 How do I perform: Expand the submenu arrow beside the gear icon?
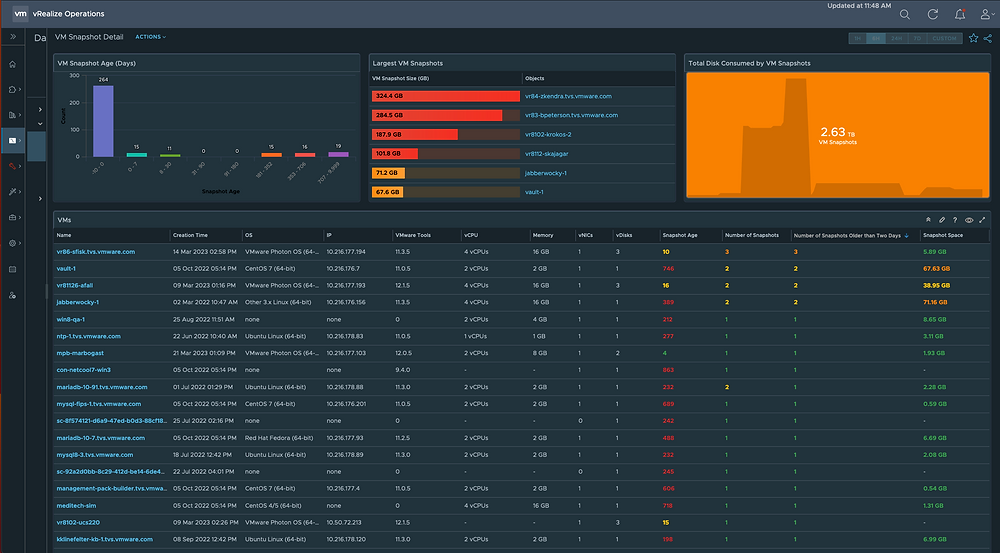pyautogui.click(x=20, y=243)
